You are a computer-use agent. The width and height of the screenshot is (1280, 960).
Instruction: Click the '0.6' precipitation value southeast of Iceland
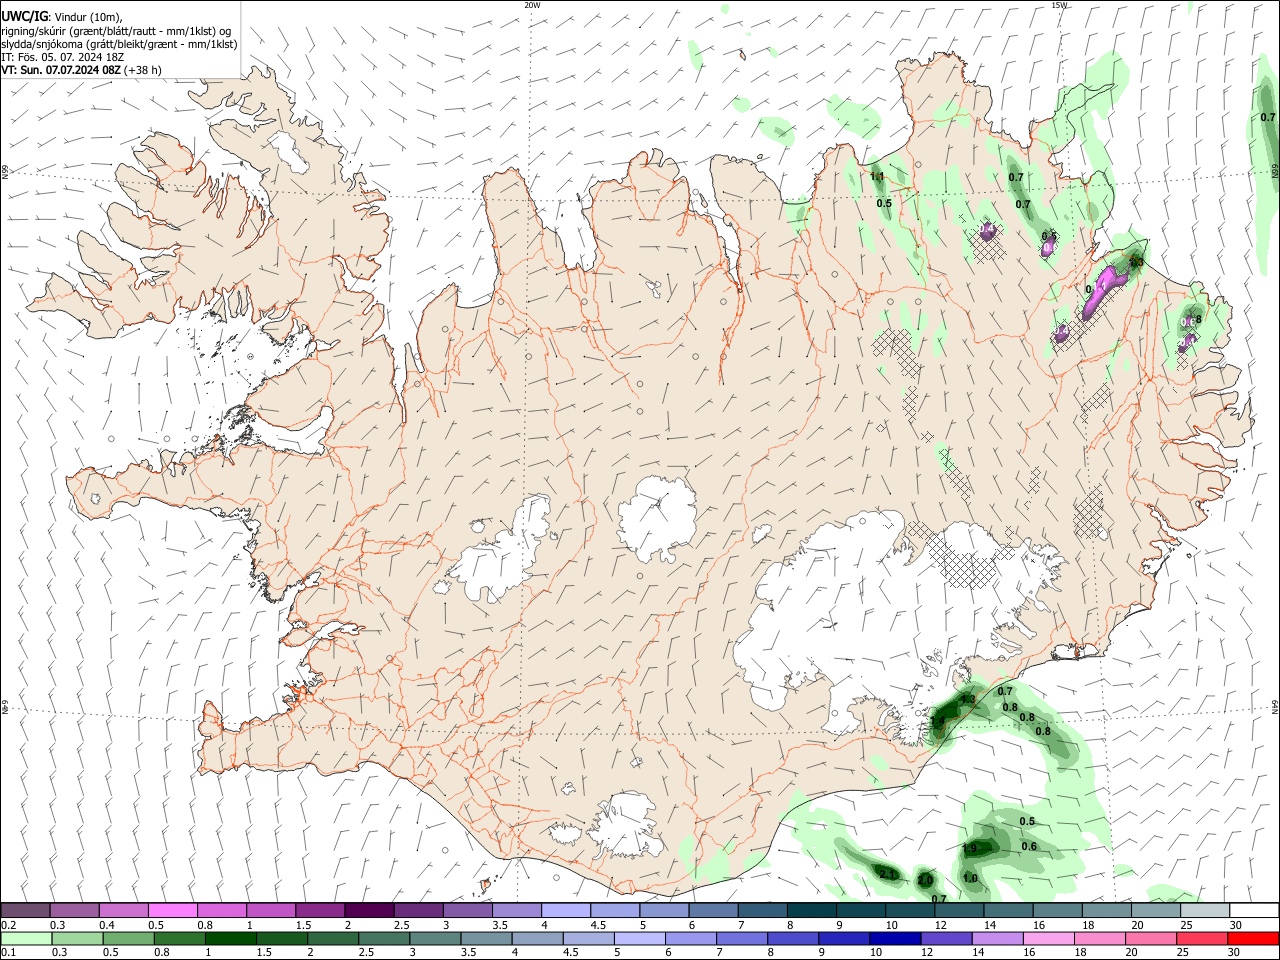pos(1029,846)
